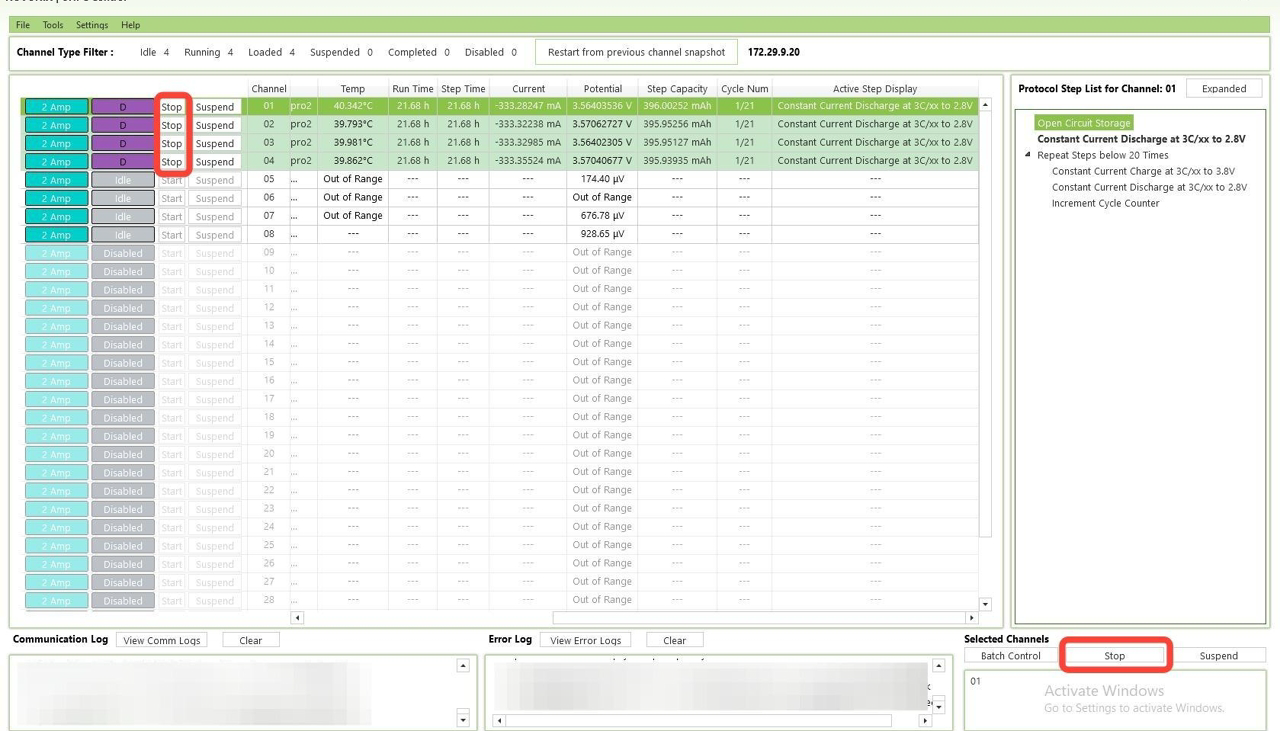Click the Step Capacity column header
Viewport: 1280px width, 731px height.
pos(677,89)
